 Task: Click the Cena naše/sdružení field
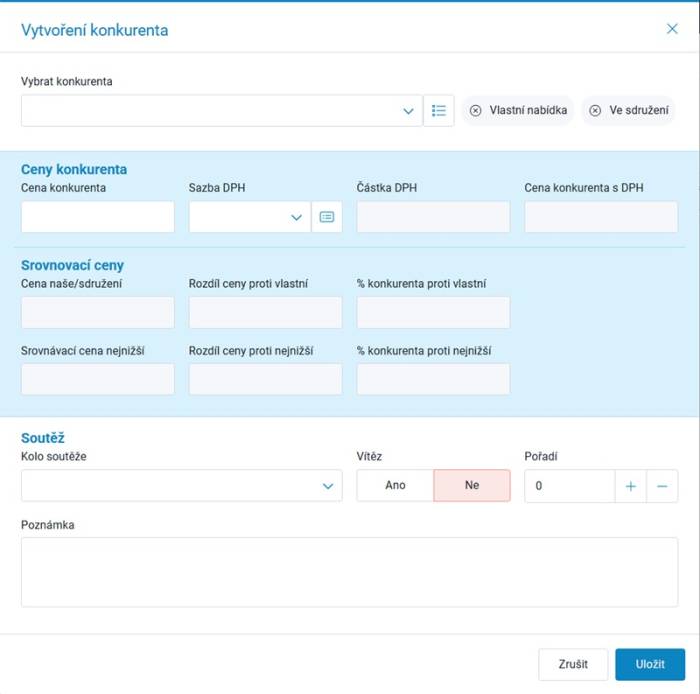tap(98, 312)
